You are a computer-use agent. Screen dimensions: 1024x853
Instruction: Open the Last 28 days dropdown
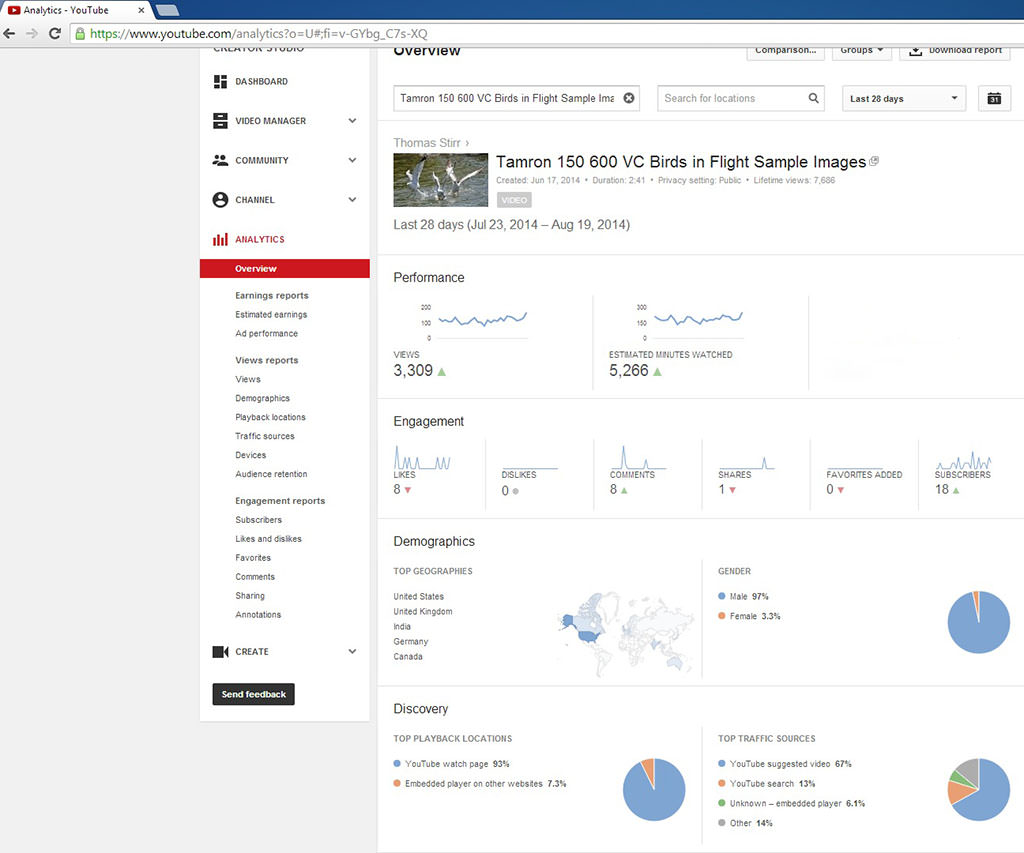[904, 98]
